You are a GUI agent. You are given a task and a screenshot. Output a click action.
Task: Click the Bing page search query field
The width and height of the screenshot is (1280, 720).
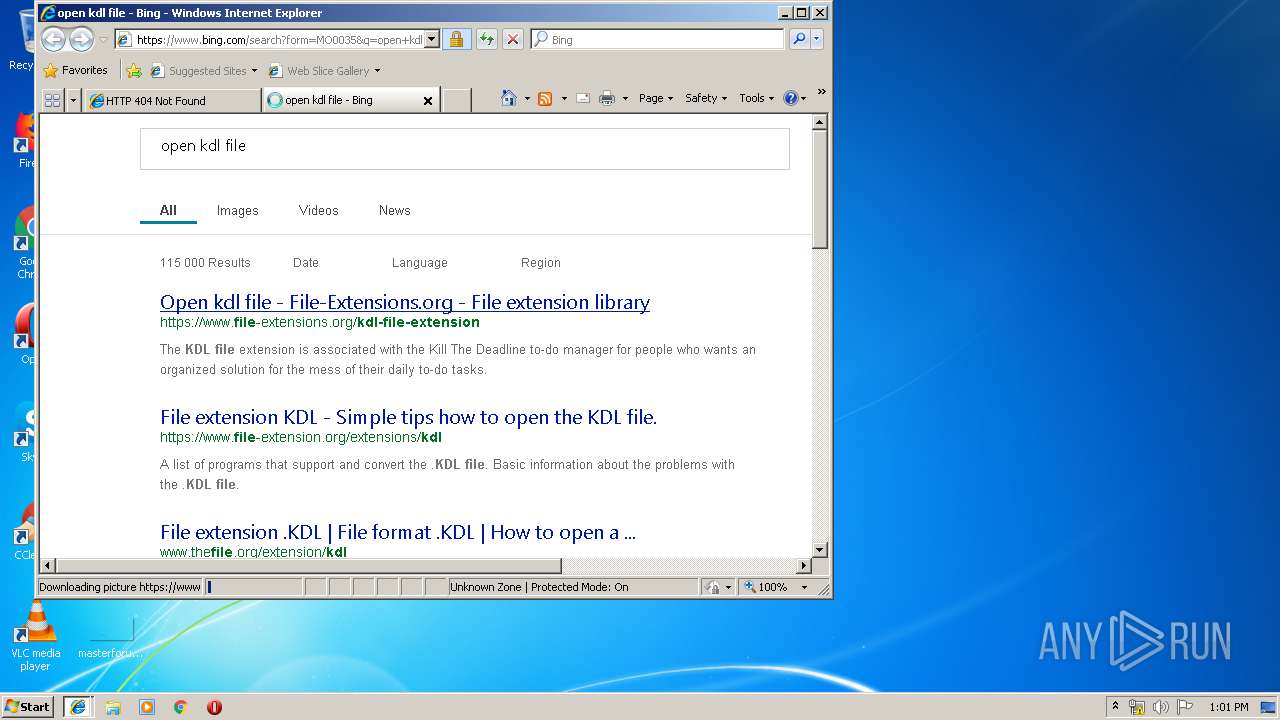point(465,148)
